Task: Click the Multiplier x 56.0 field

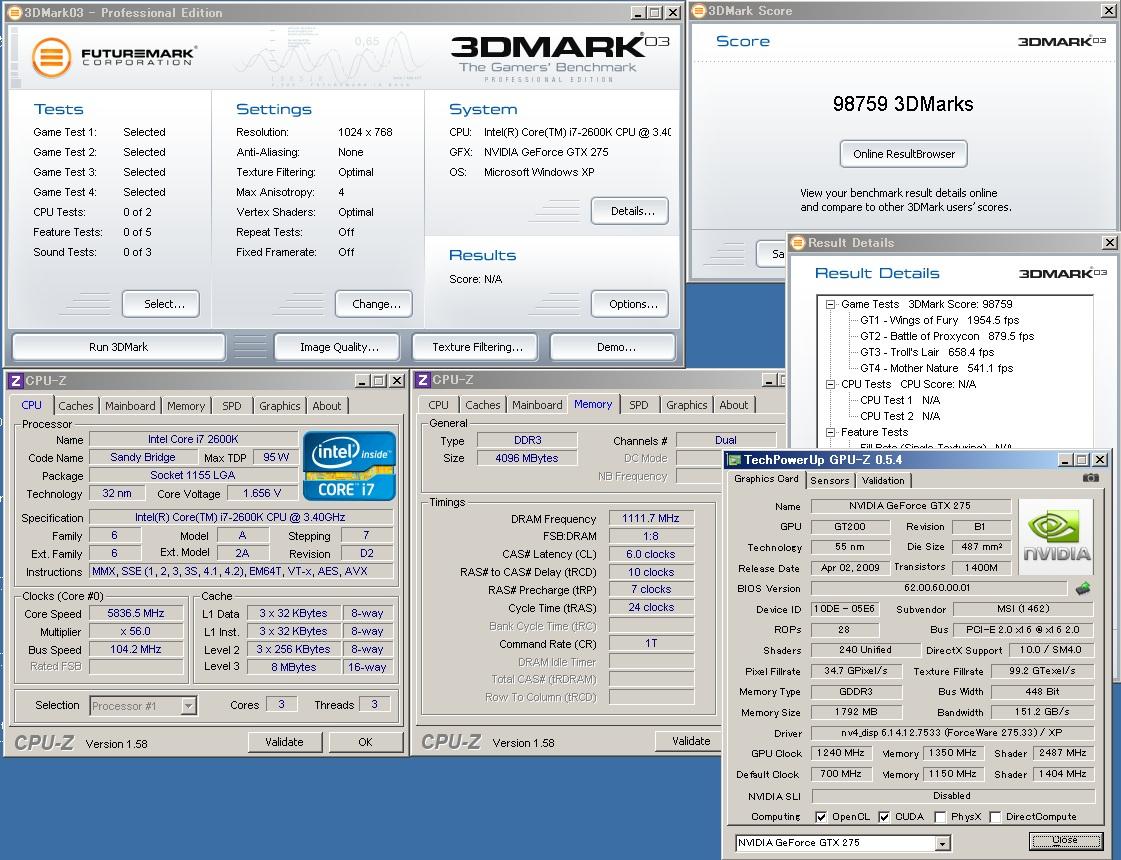Action: point(136,631)
